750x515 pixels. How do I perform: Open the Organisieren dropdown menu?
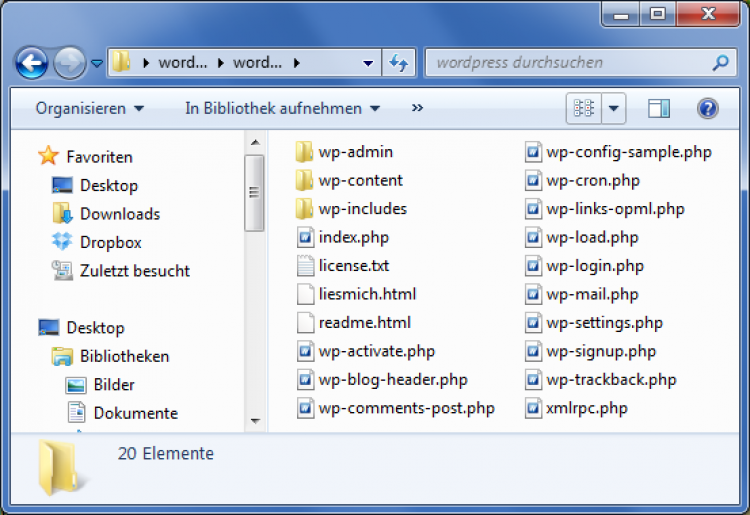point(89,108)
